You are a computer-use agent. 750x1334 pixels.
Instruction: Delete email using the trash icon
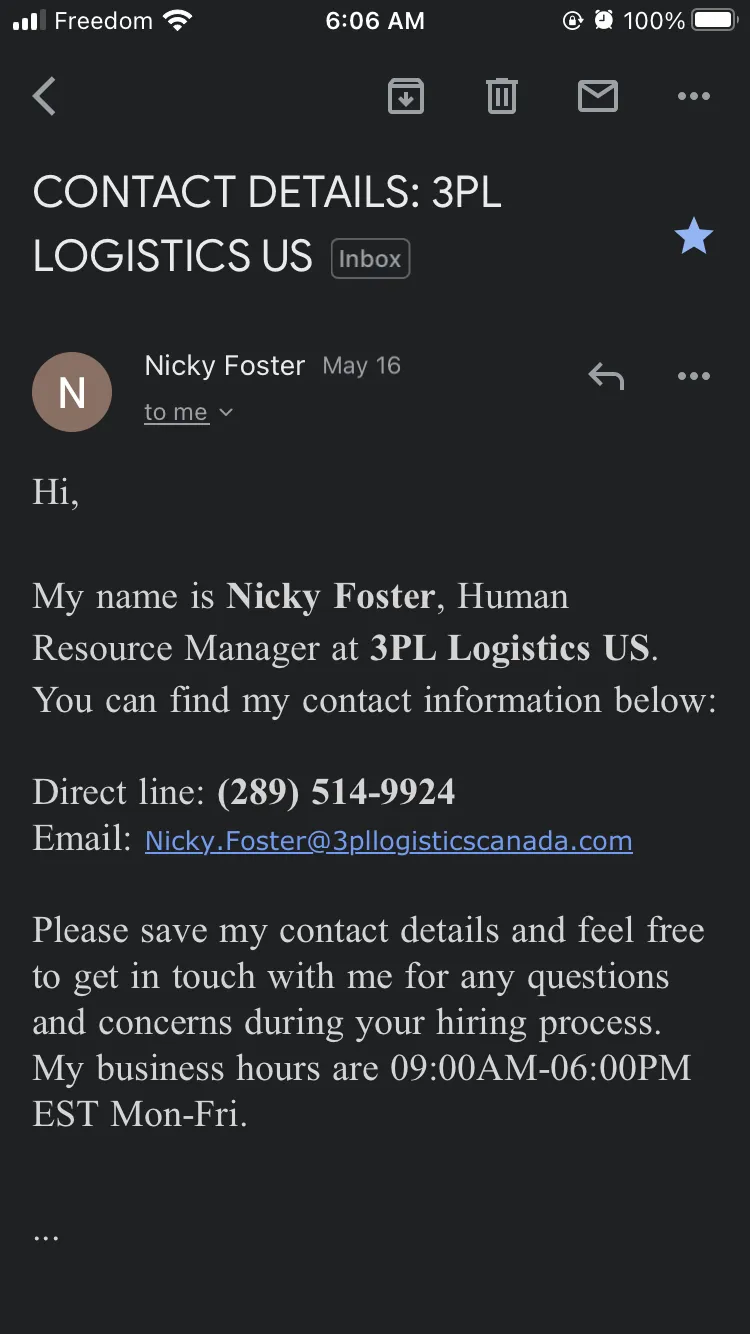tap(501, 97)
